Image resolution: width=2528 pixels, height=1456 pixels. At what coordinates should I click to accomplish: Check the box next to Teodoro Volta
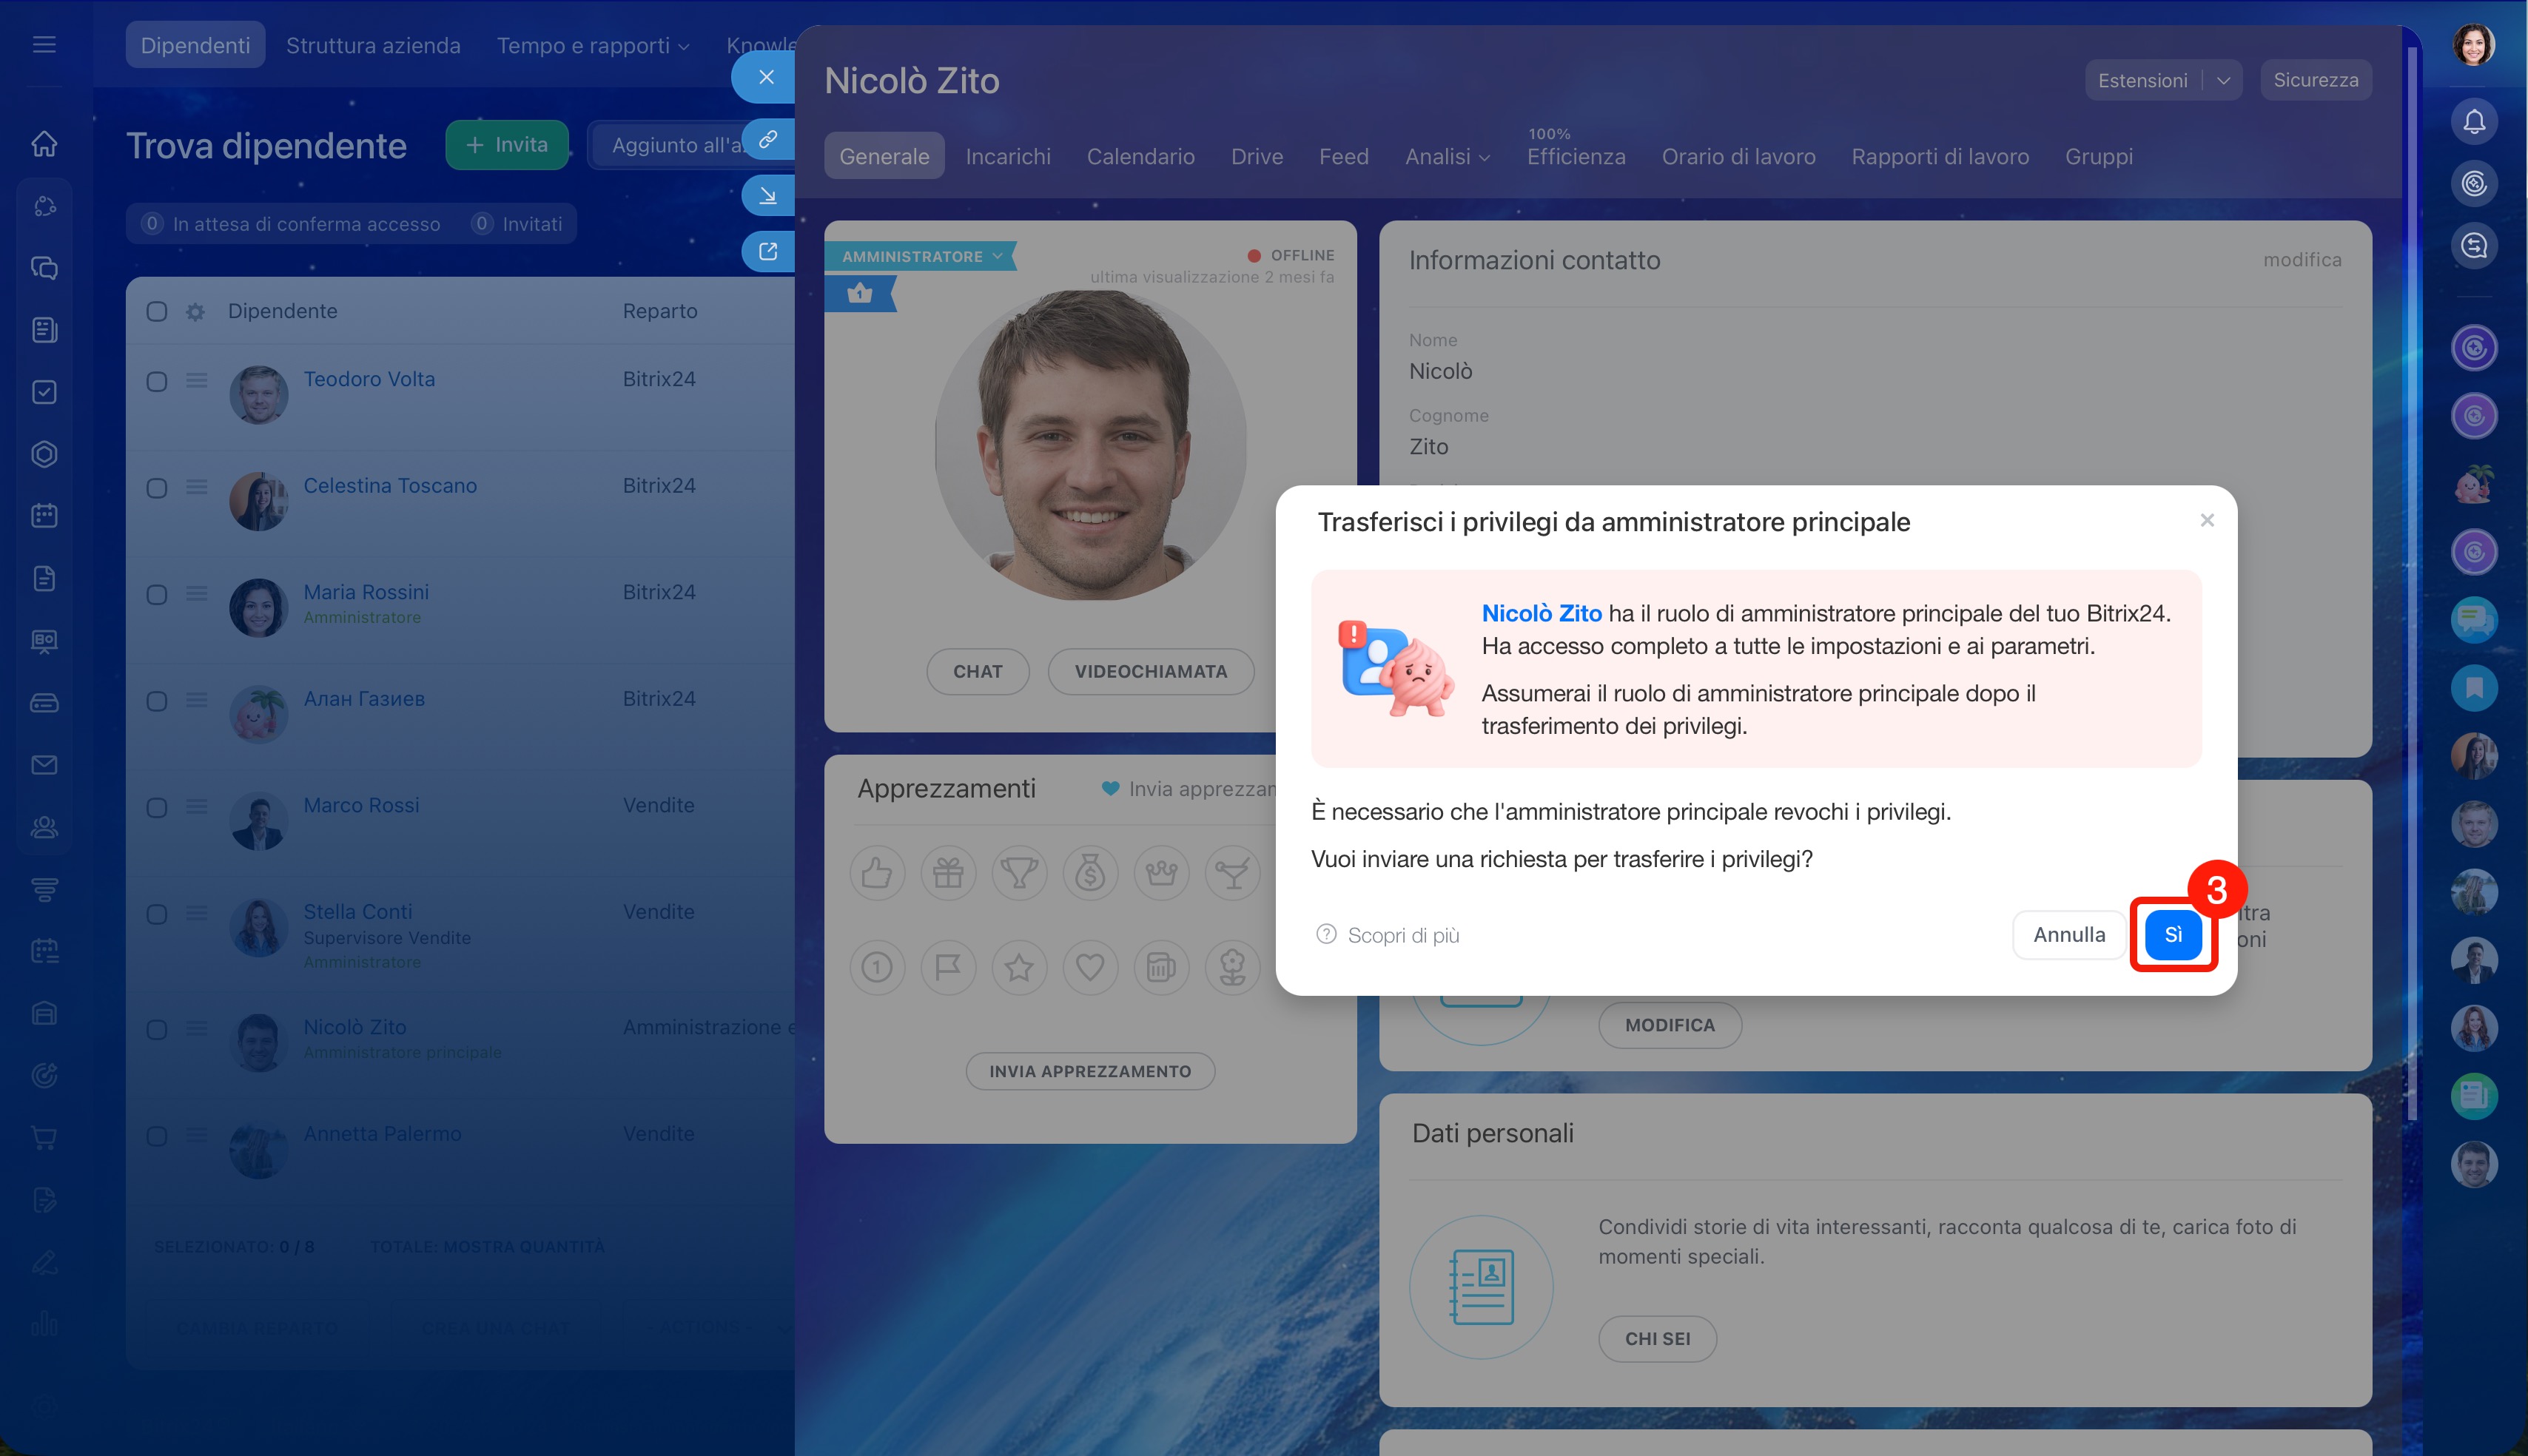click(x=157, y=381)
